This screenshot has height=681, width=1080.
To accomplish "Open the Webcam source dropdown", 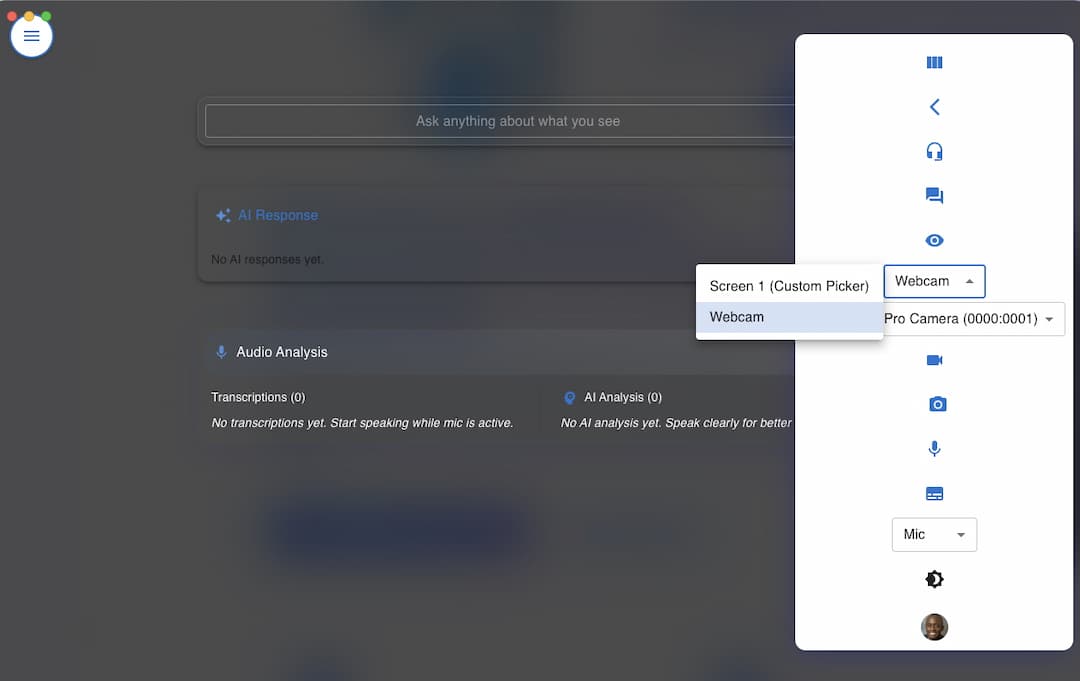I will click(x=934, y=281).
